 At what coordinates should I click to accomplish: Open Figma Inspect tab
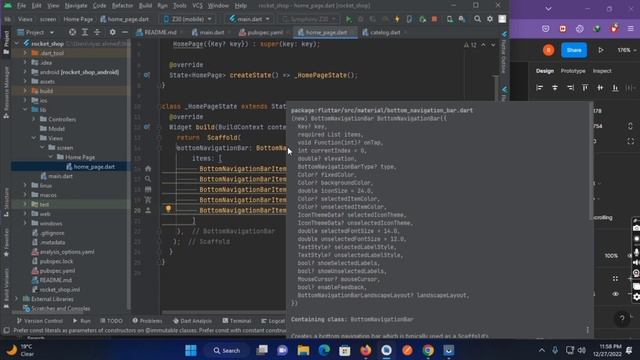pyautogui.click(x=602, y=71)
